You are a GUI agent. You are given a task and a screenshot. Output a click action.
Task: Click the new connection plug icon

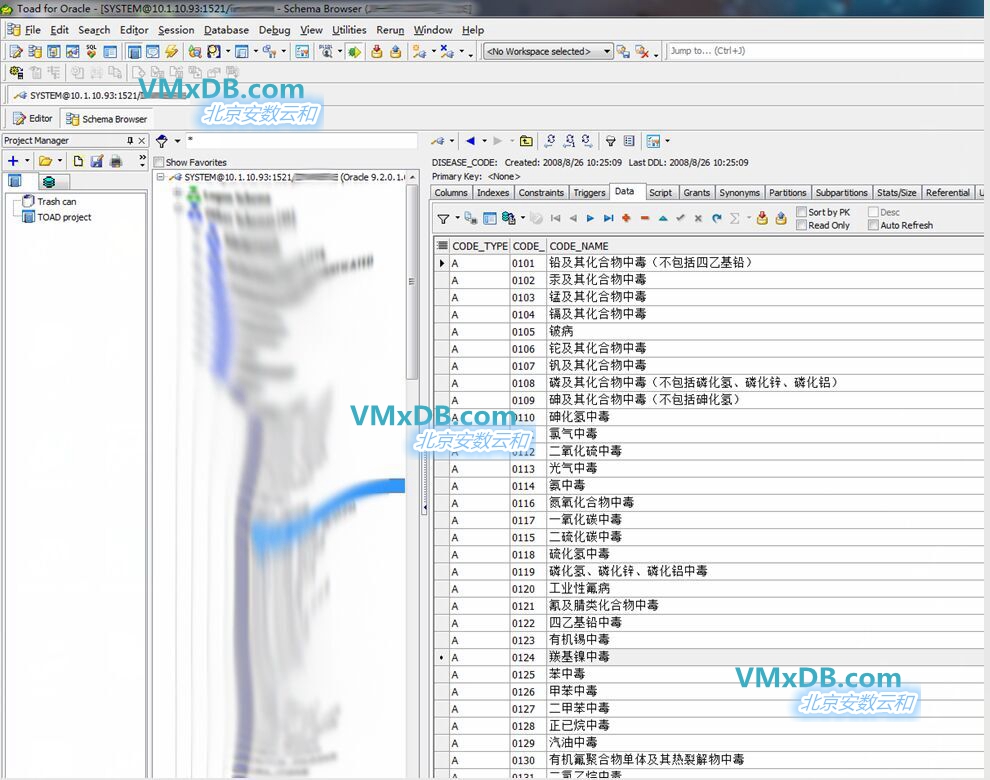click(x=419, y=51)
